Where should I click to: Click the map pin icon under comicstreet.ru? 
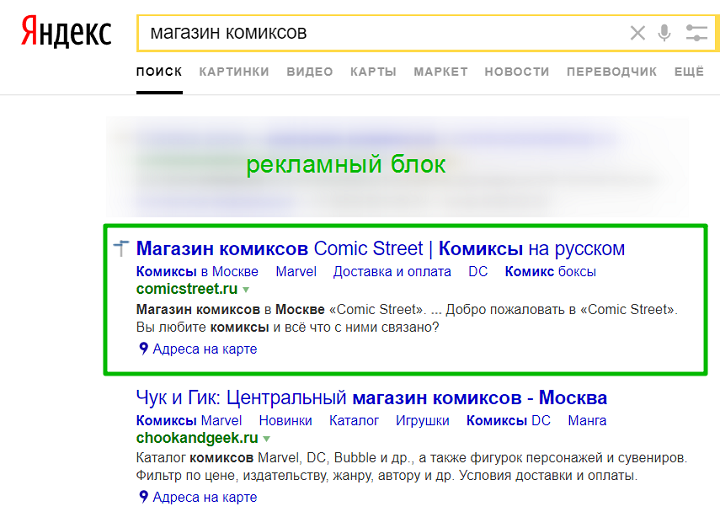143,349
